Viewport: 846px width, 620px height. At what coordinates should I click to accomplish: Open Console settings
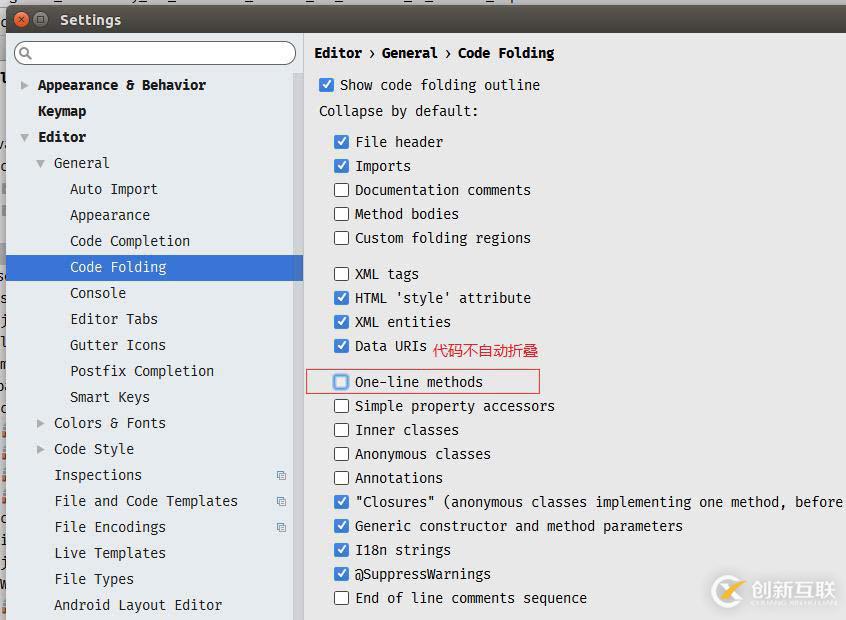(x=98, y=293)
